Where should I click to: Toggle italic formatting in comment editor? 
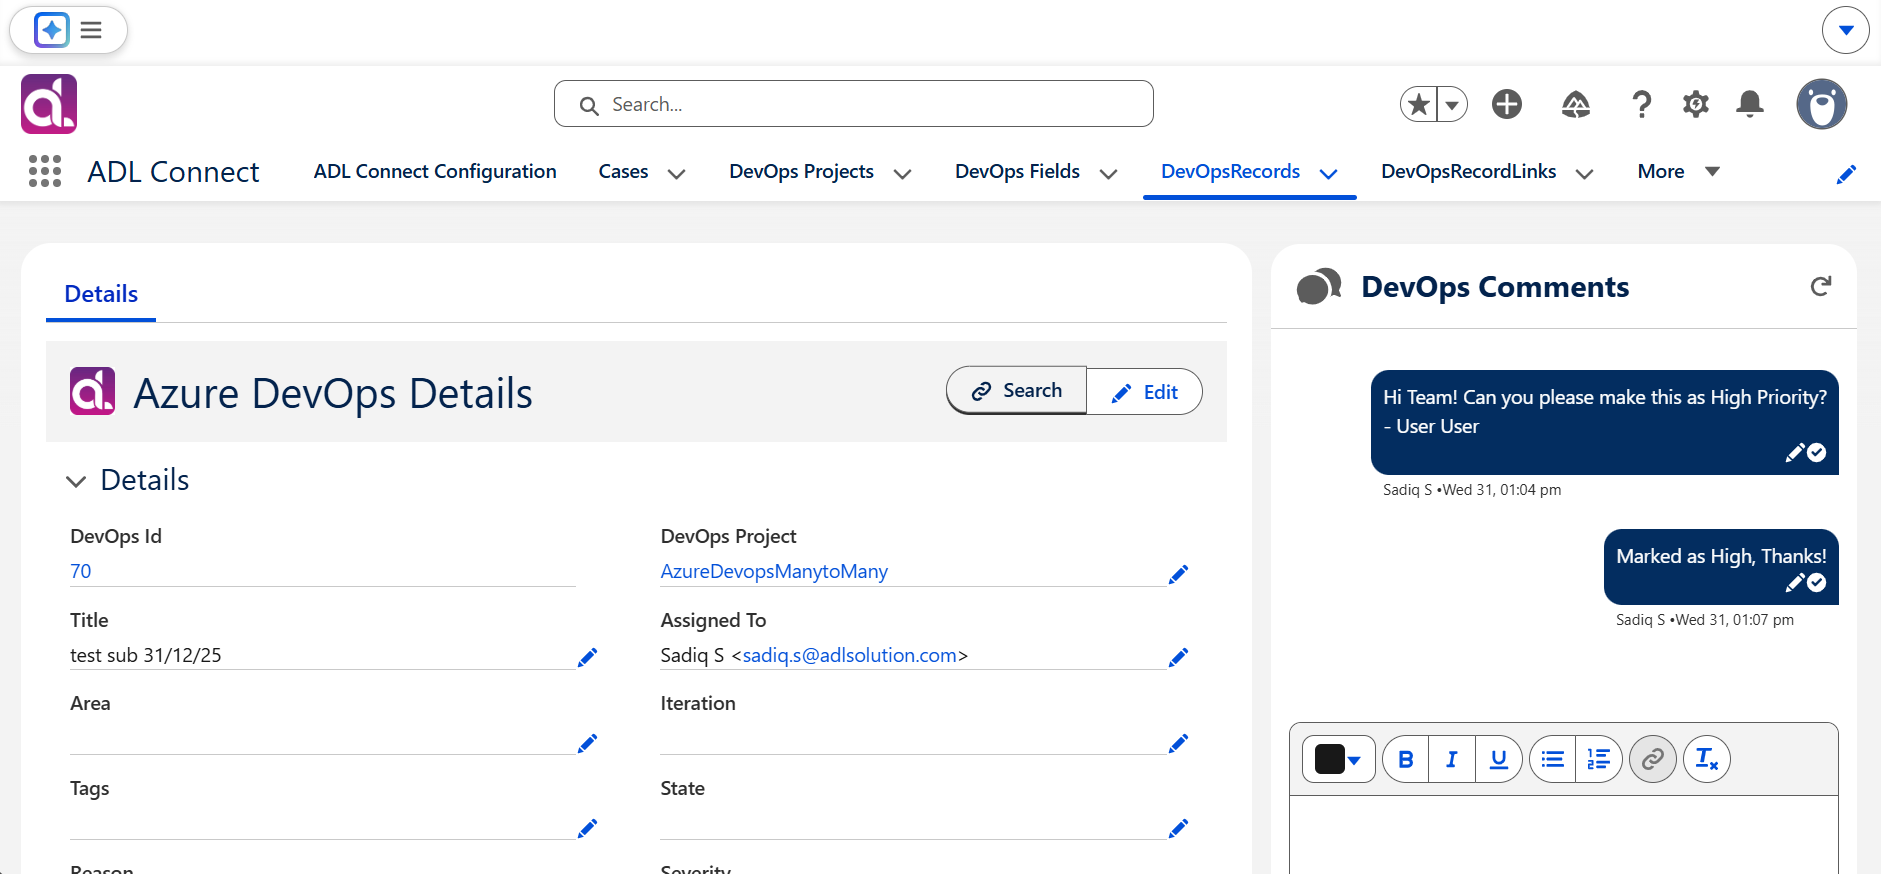[x=1452, y=759]
